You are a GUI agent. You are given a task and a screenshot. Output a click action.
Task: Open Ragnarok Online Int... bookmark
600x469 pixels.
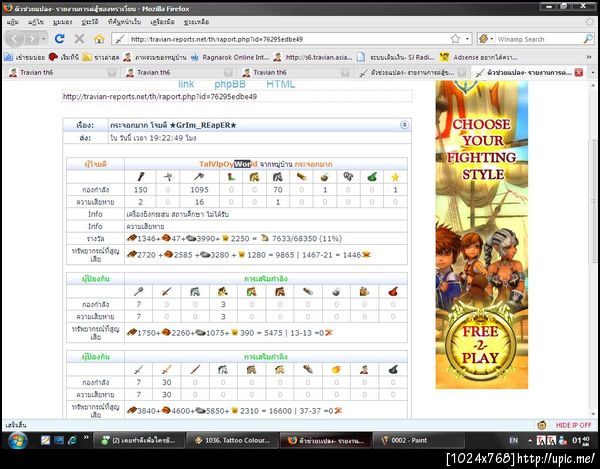click(x=230, y=57)
